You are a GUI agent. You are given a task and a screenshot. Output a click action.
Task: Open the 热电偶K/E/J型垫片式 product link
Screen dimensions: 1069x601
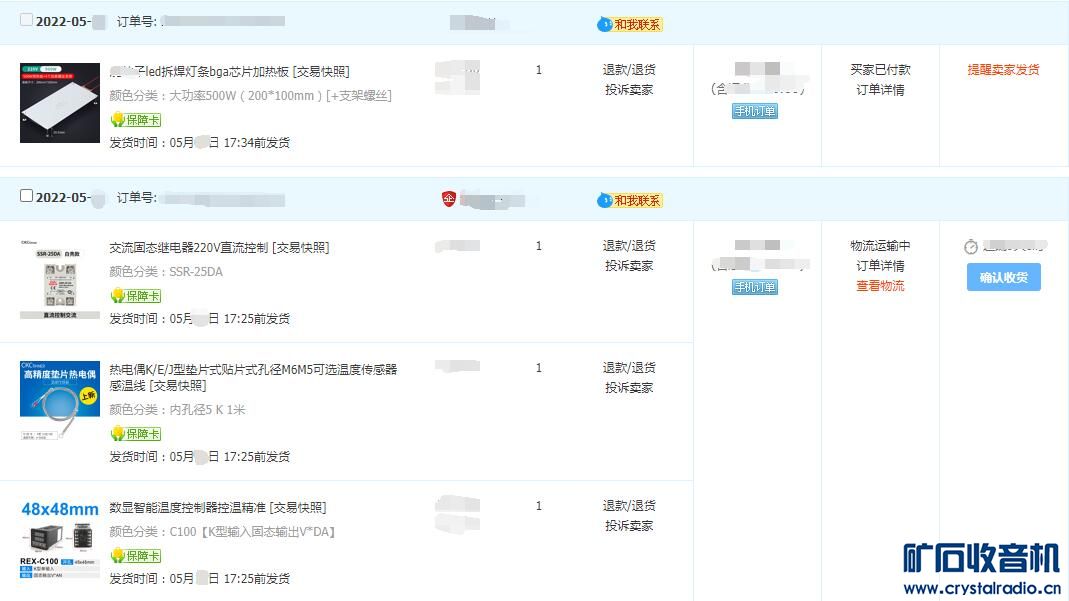(254, 377)
